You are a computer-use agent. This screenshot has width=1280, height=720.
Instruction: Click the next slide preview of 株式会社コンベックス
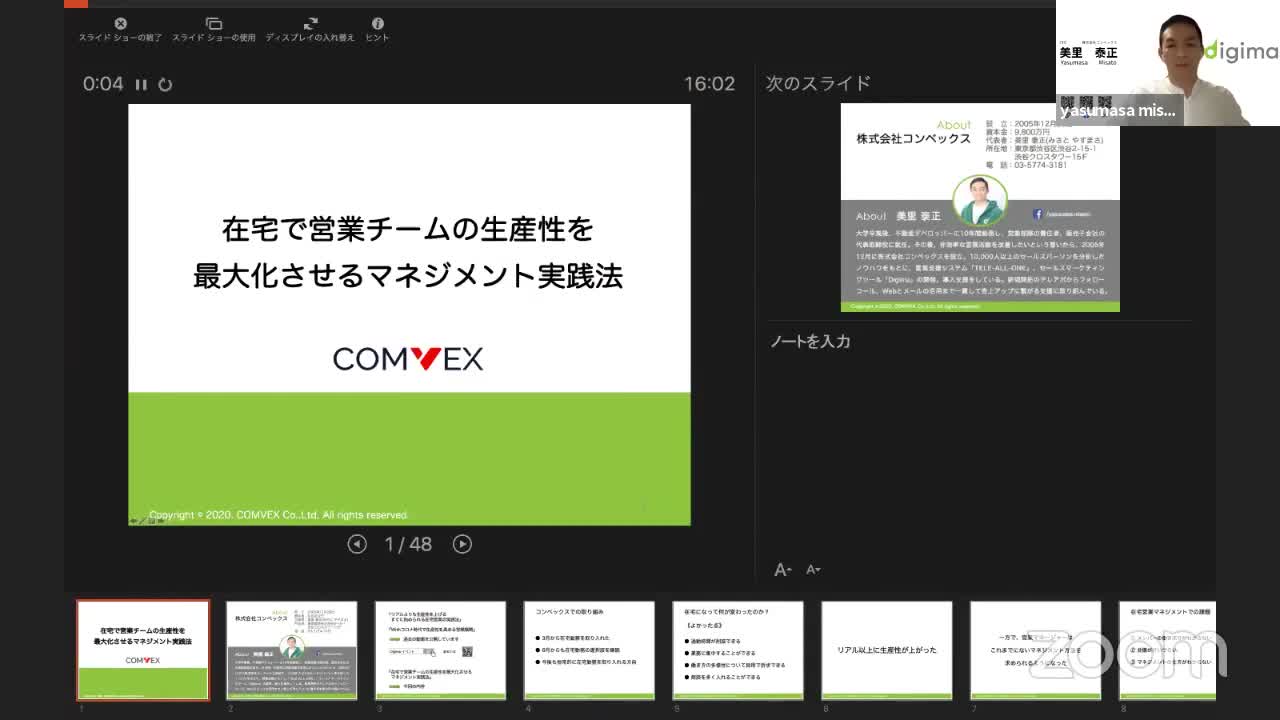tap(980, 207)
